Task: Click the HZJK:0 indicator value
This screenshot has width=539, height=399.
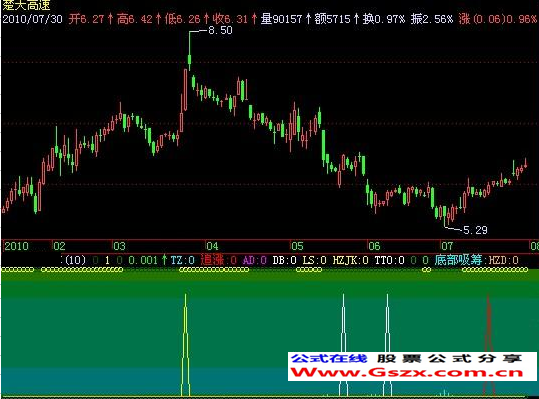Action: [x=350, y=260]
